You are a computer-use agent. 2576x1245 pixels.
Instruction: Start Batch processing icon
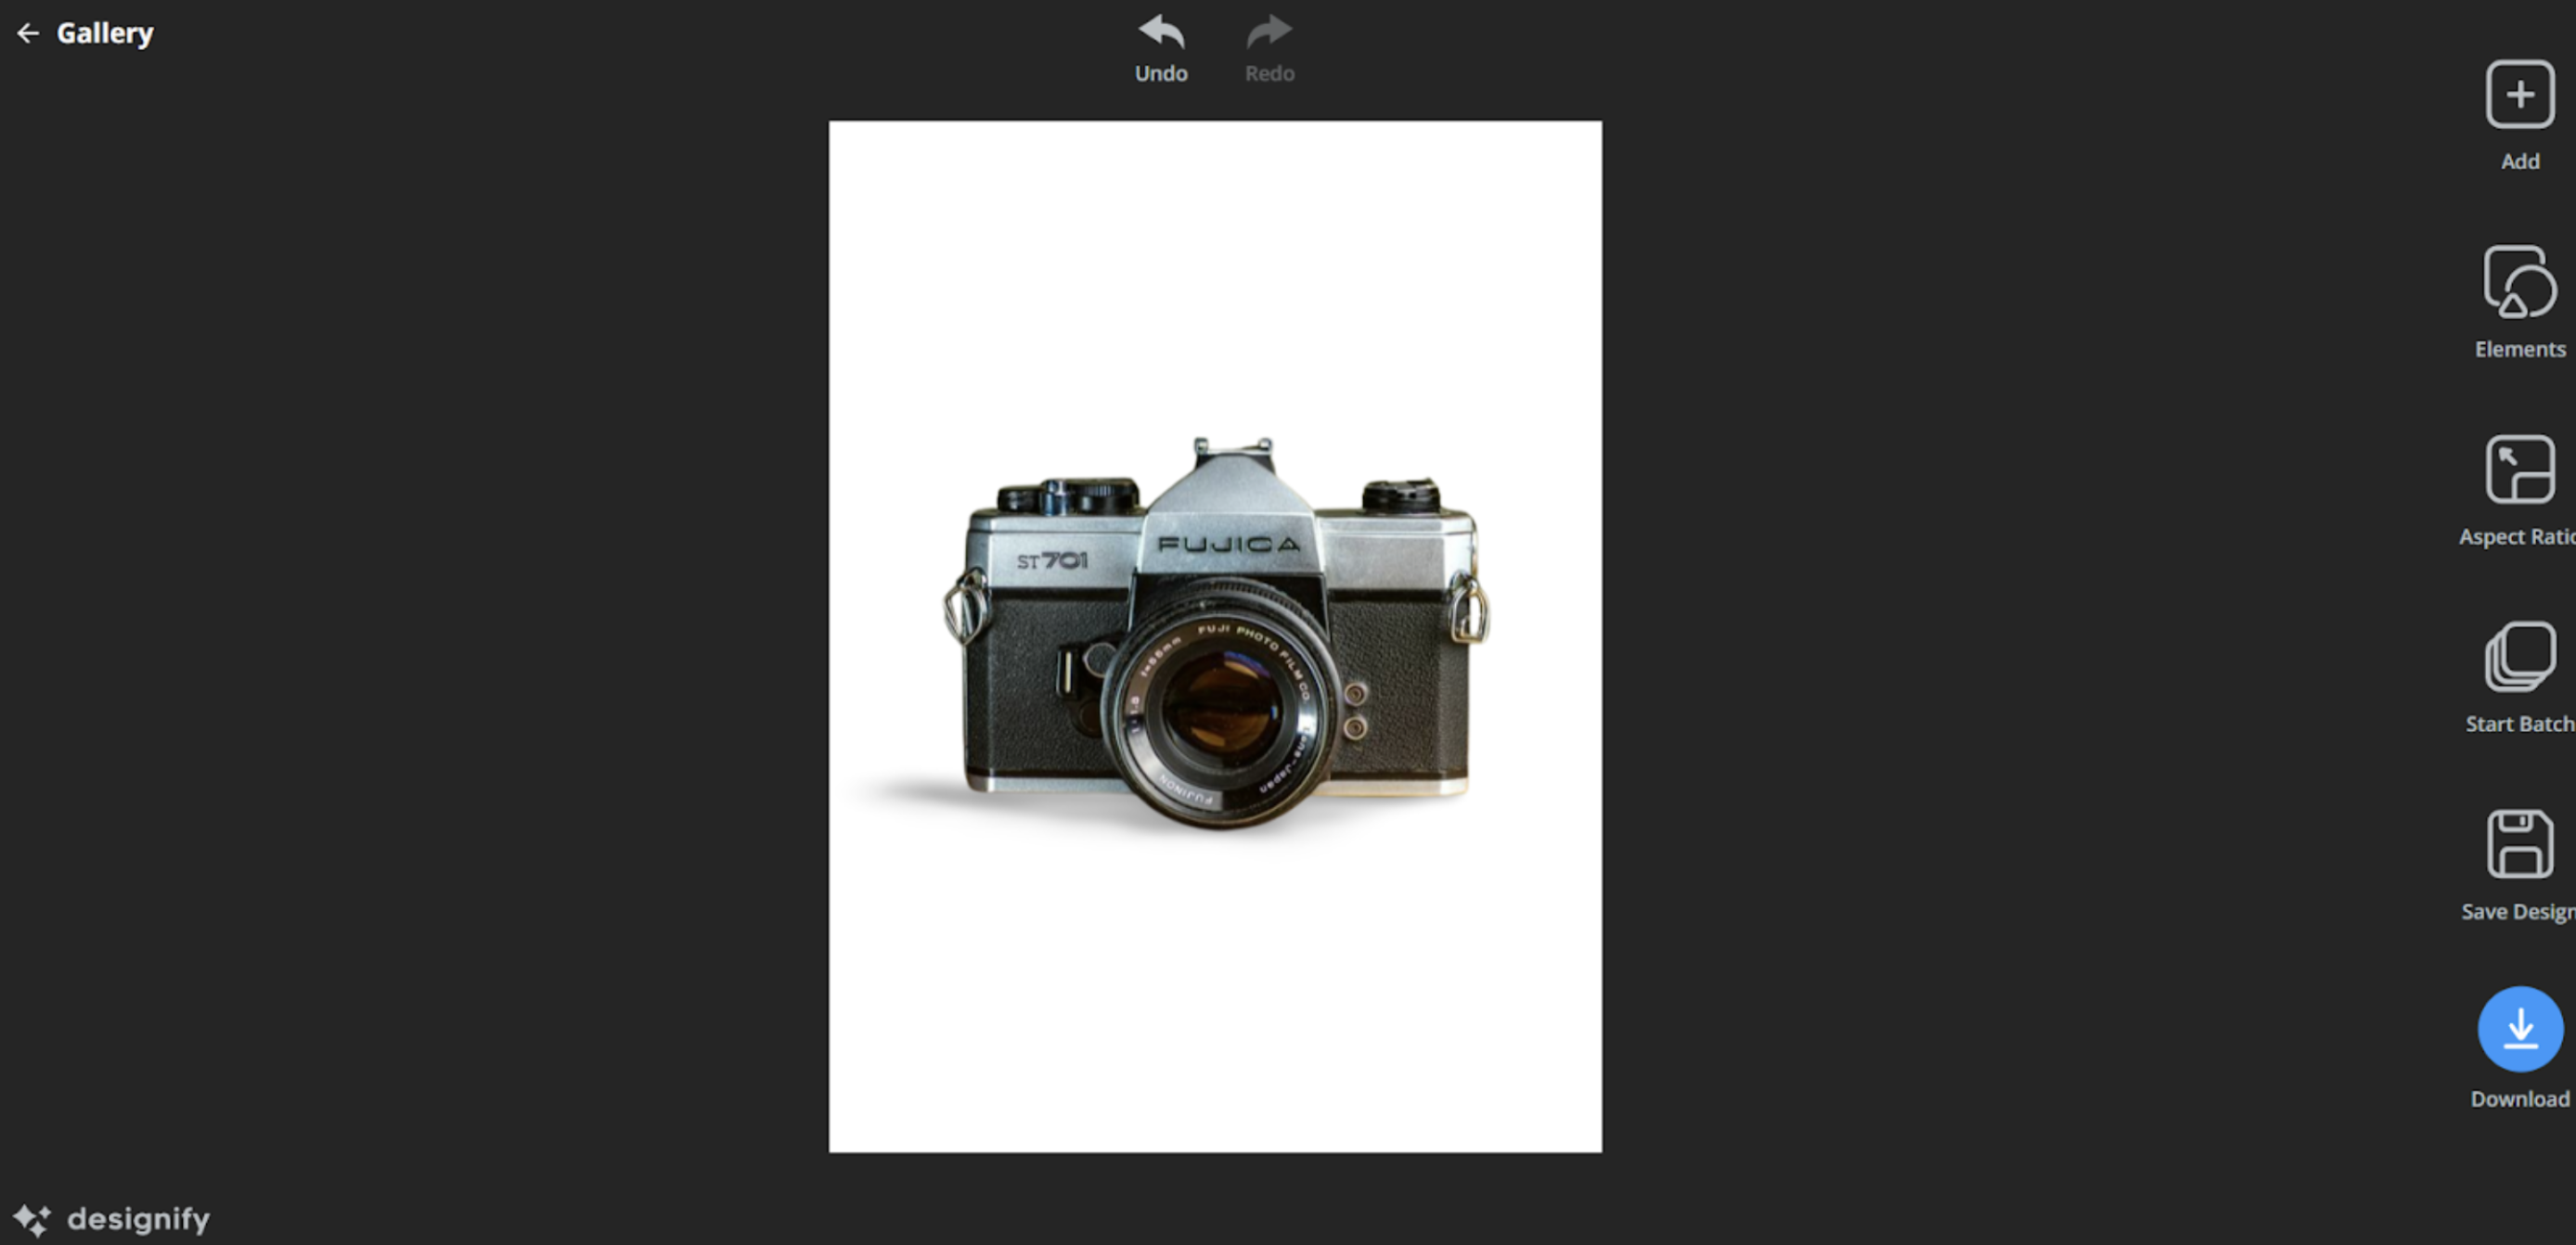[2519, 656]
